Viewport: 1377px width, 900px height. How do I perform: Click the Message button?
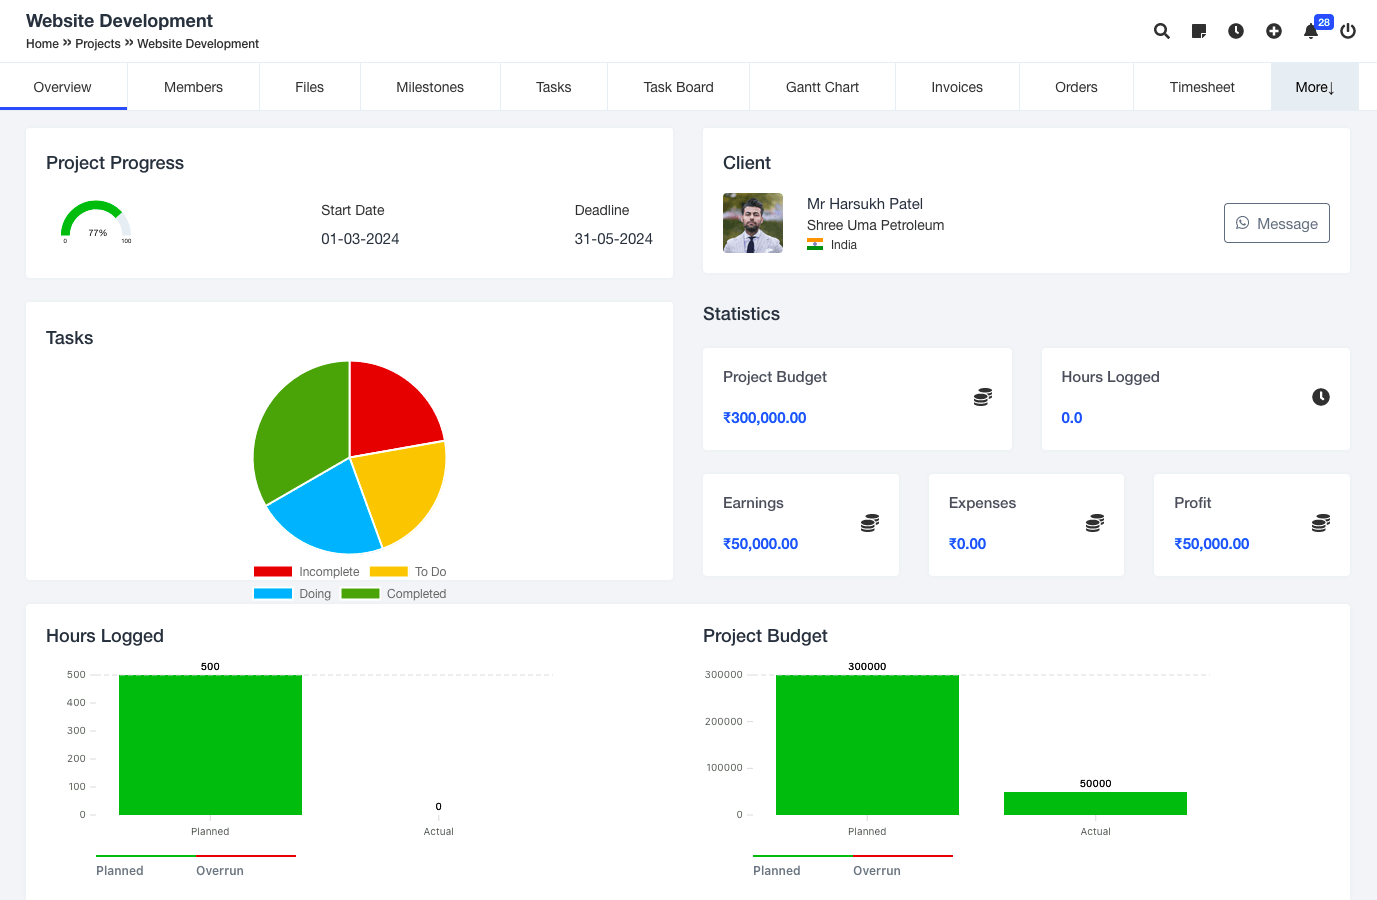point(1276,223)
